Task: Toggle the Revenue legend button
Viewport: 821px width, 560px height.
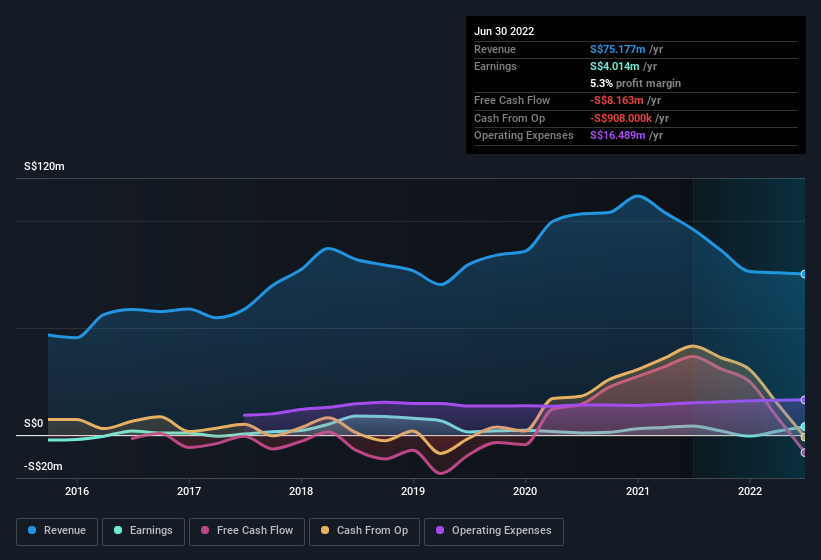Action: pyautogui.click(x=57, y=531)
